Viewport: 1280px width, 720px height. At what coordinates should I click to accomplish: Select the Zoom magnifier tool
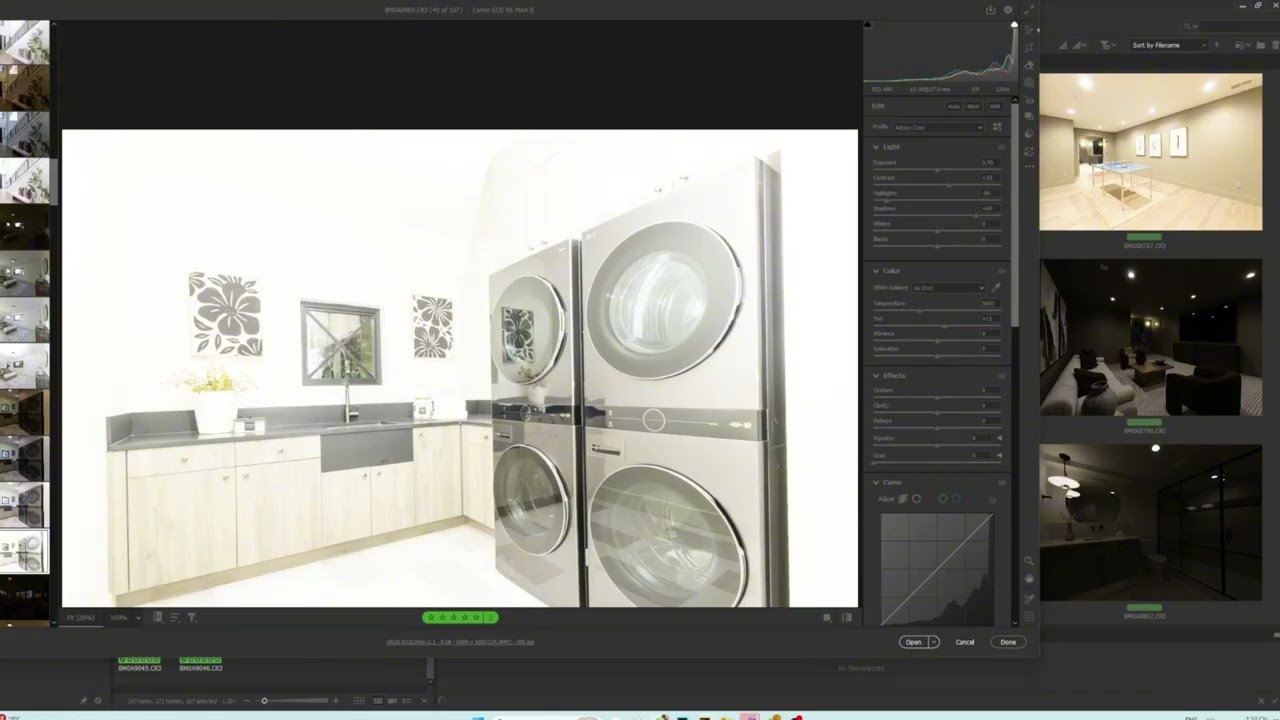(1029, 561)
